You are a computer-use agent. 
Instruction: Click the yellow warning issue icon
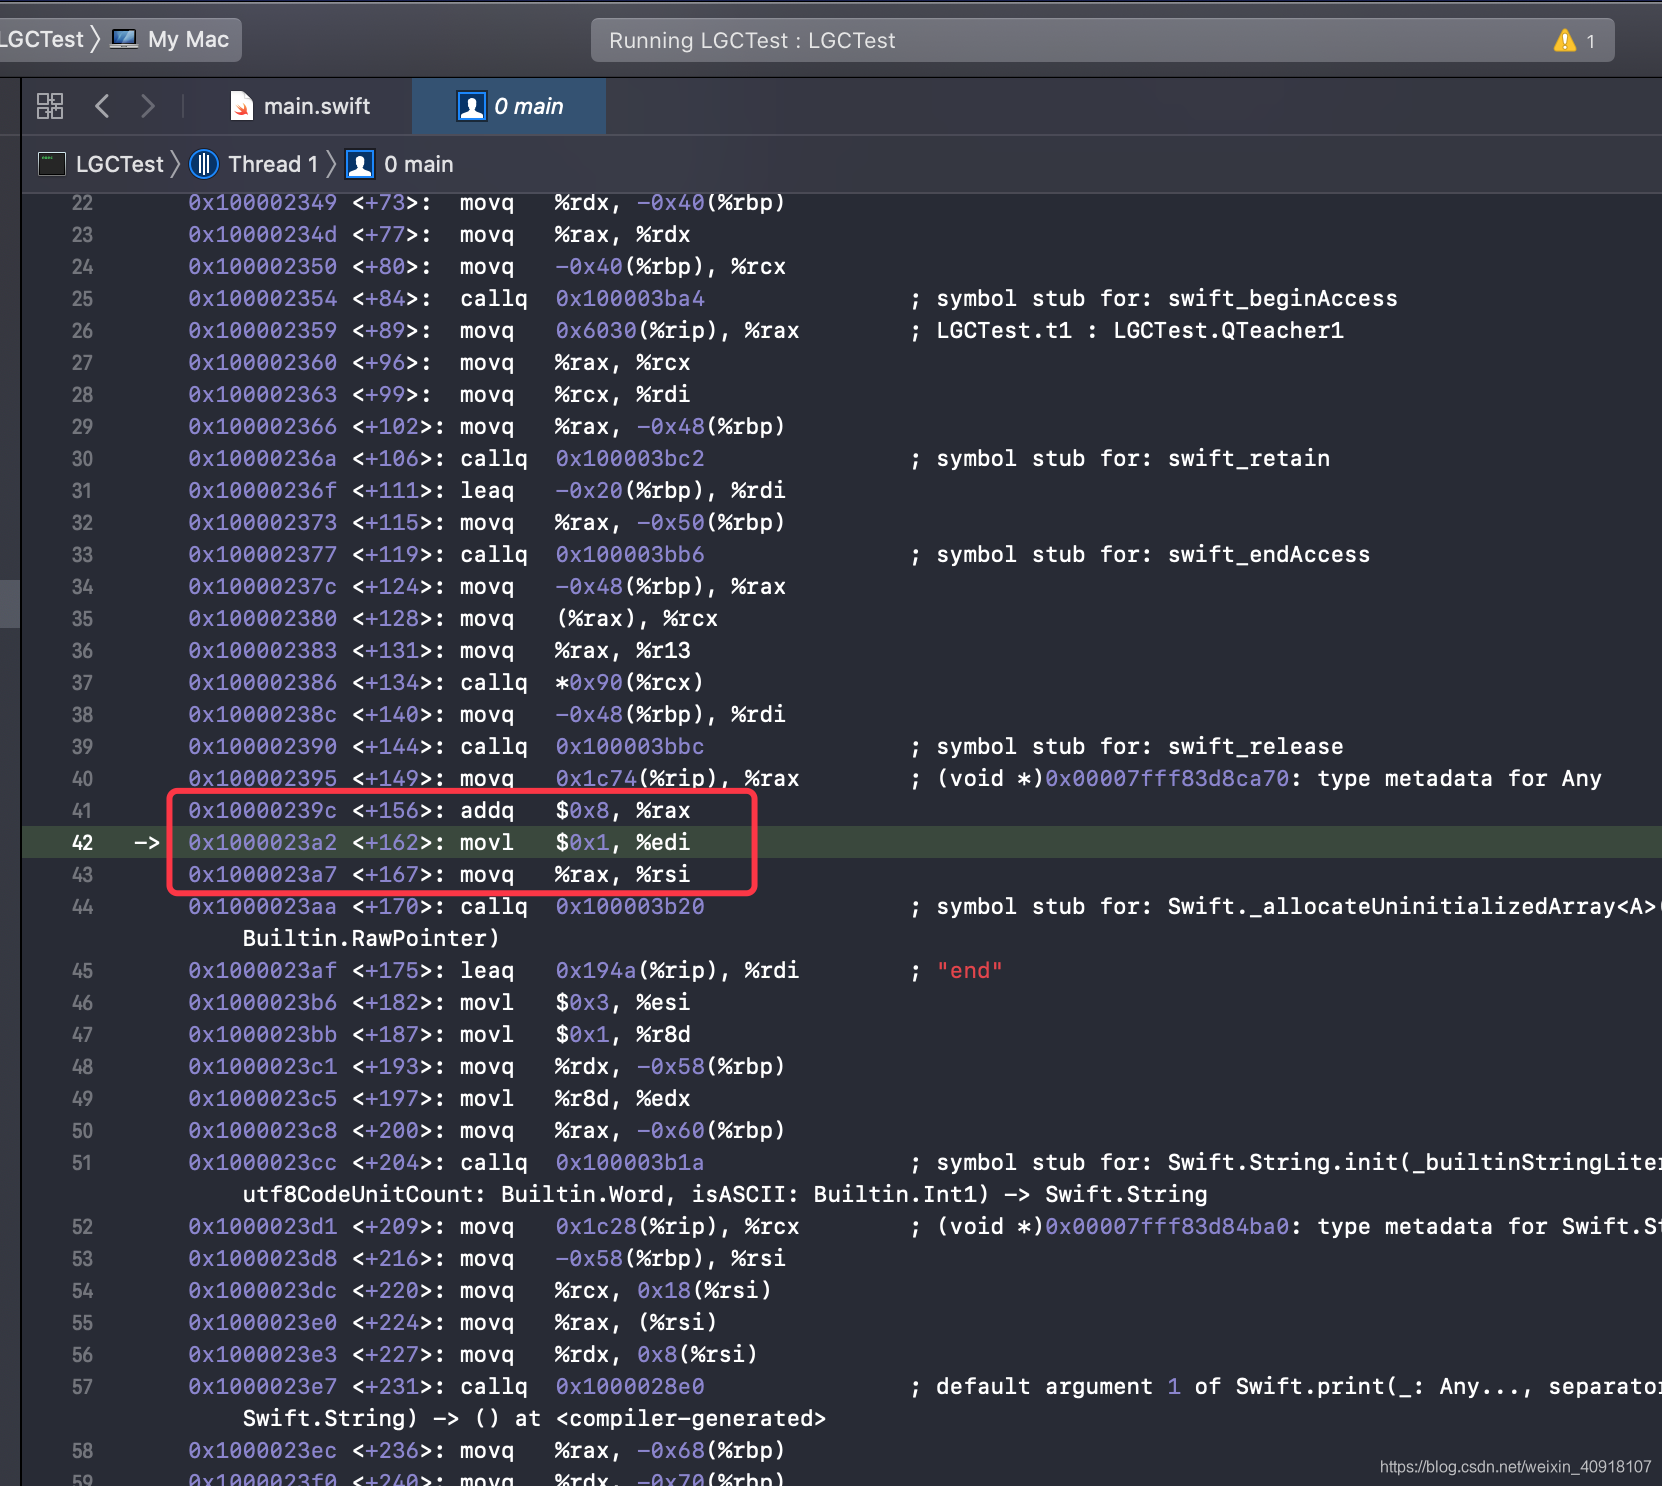tap(1564, 41)
